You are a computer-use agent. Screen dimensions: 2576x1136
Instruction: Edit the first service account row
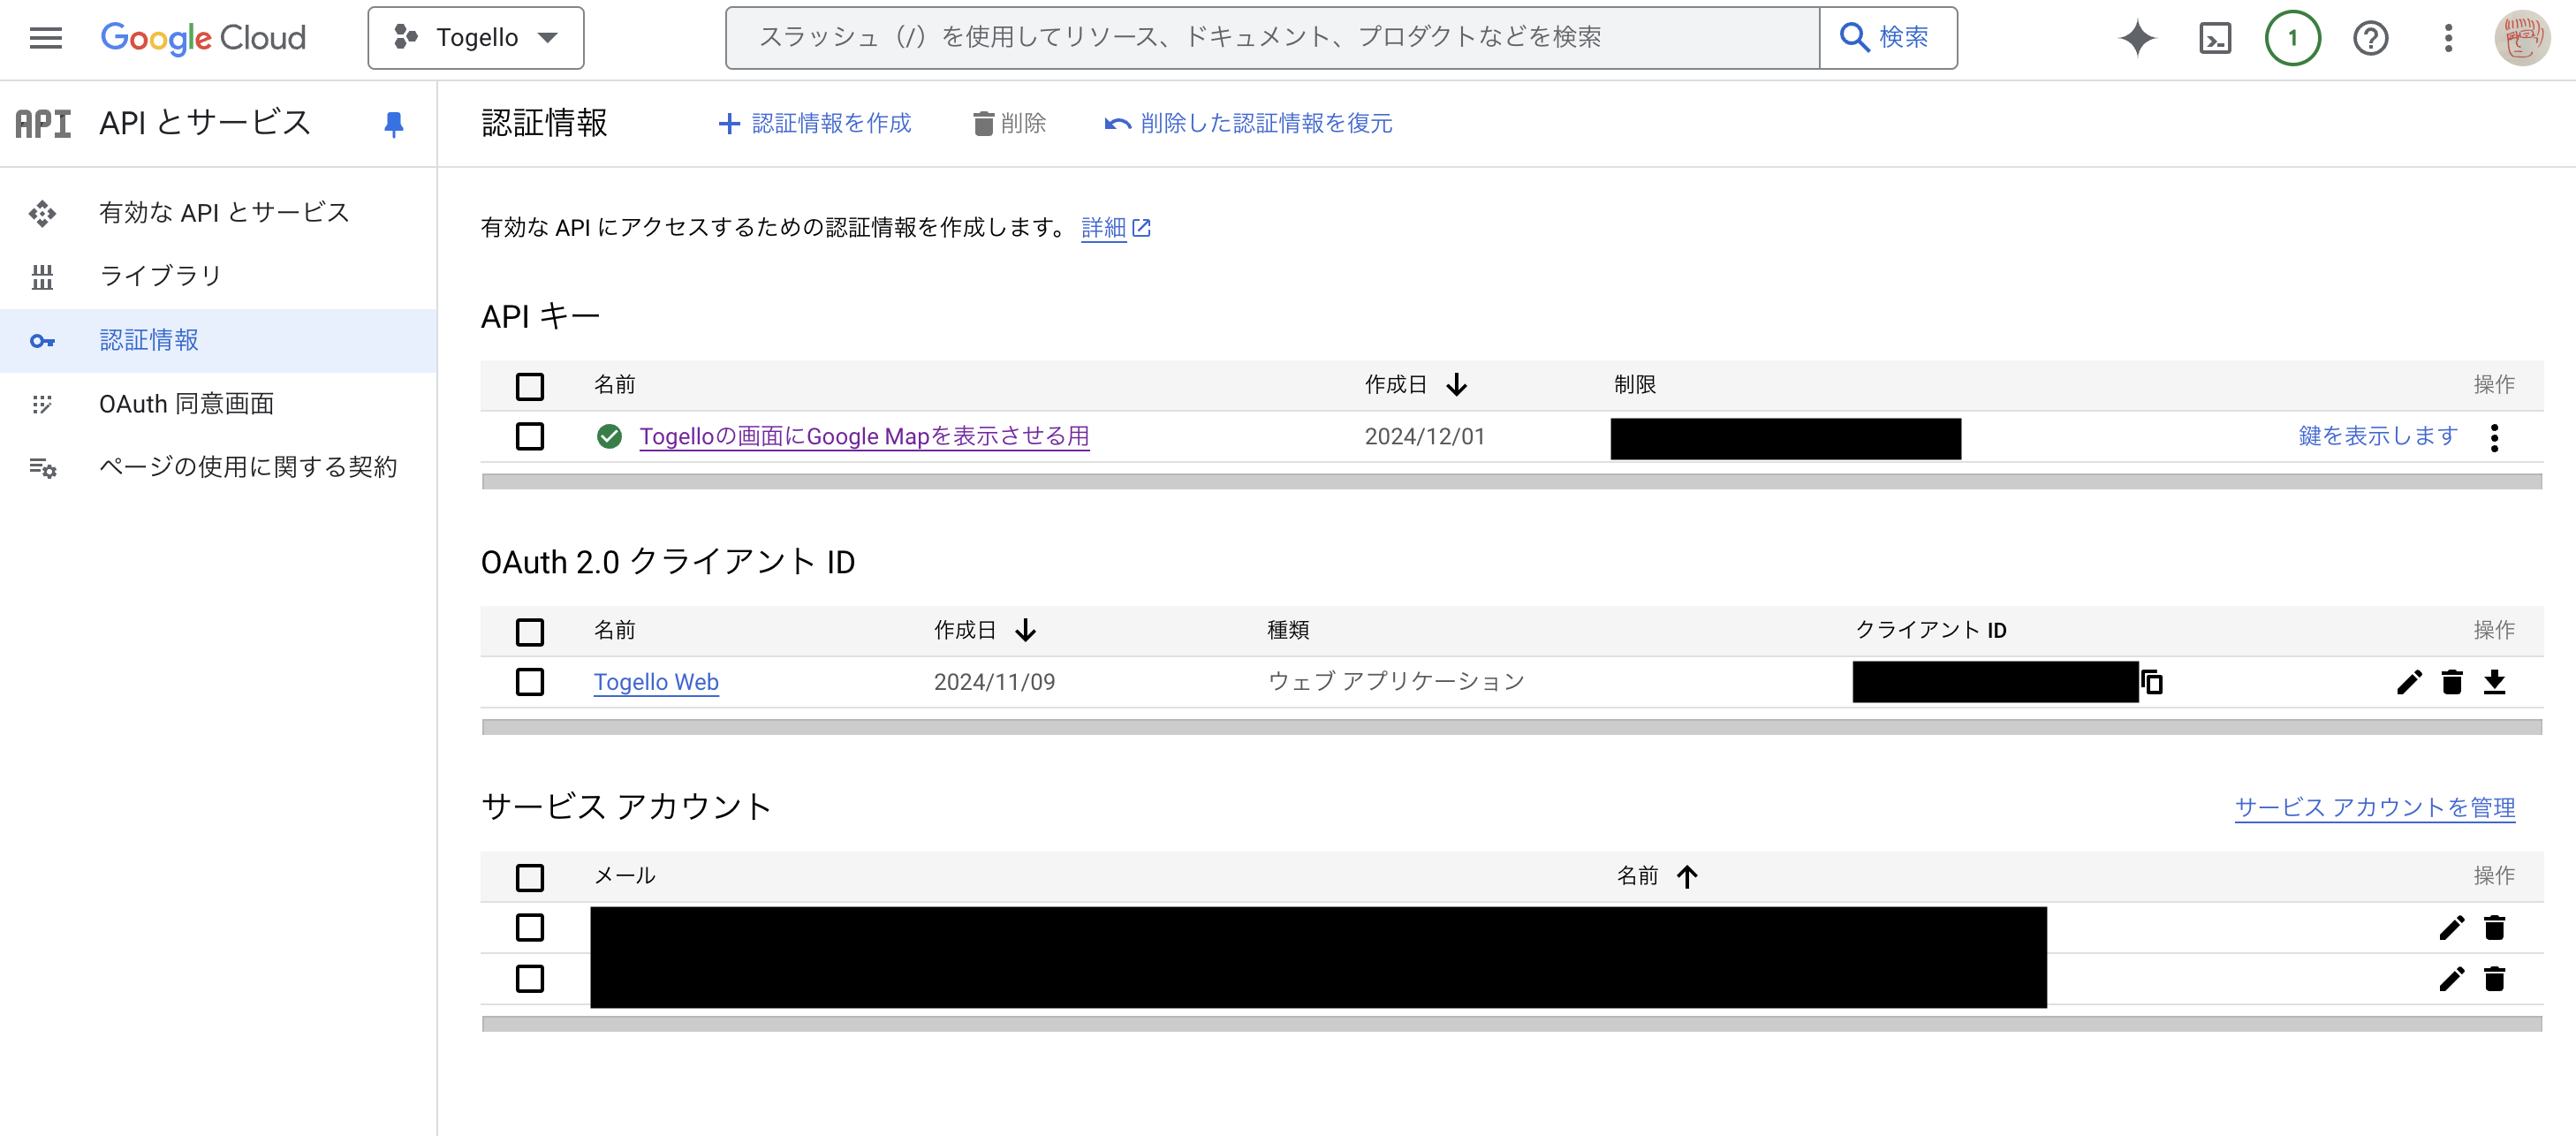click(x=2451, y=928)
